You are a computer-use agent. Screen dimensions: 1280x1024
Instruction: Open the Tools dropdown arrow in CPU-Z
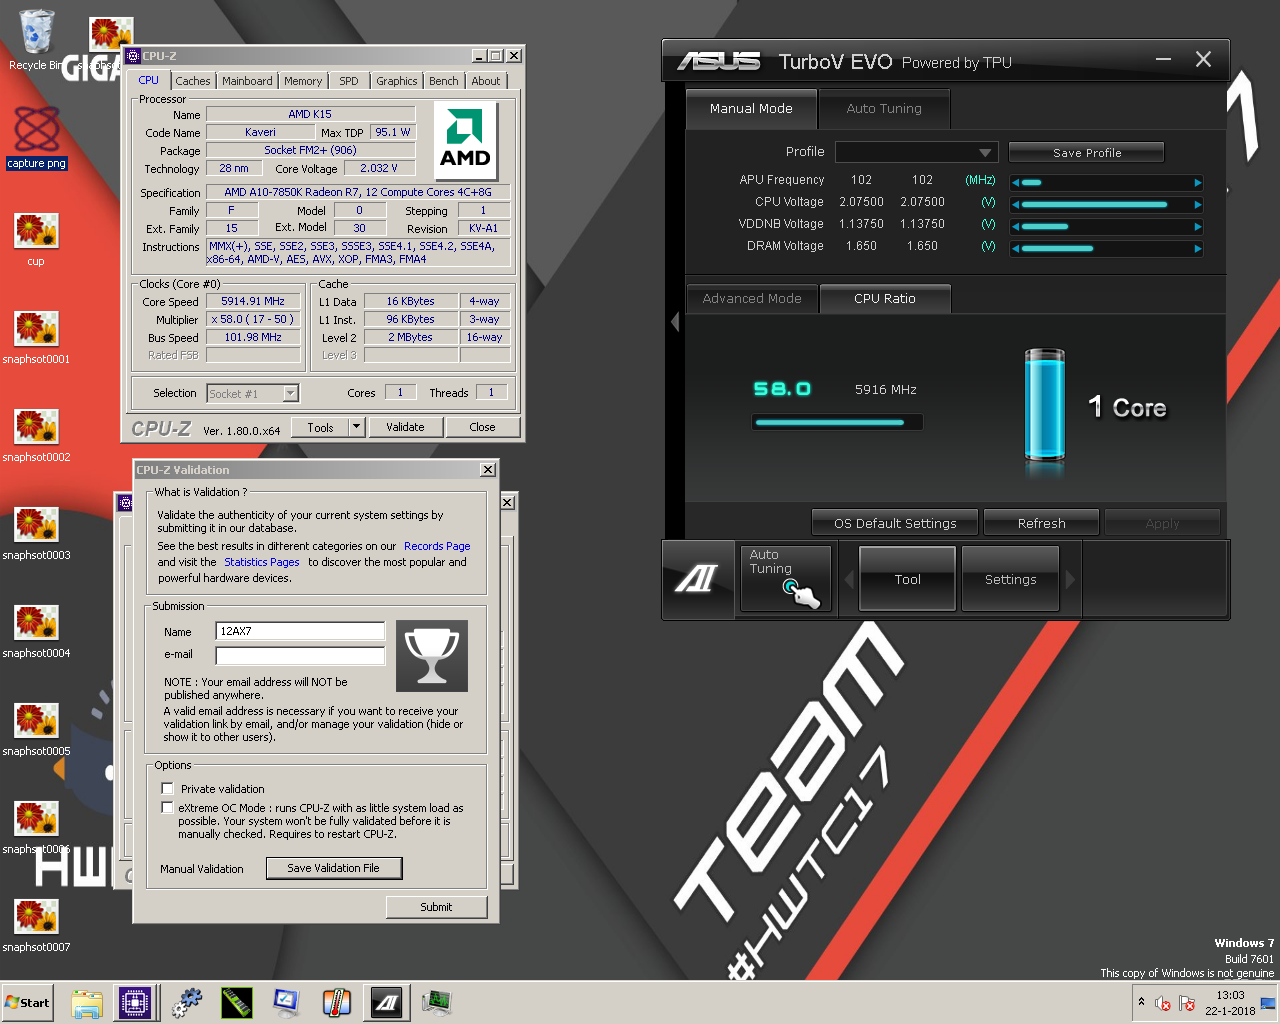coord(356,427)
